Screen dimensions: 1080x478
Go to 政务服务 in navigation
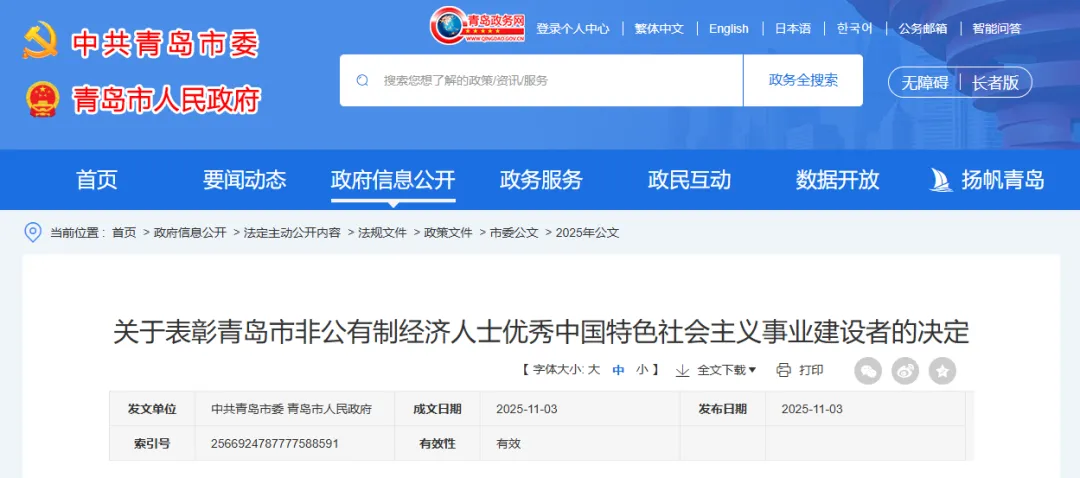(541, 180)
